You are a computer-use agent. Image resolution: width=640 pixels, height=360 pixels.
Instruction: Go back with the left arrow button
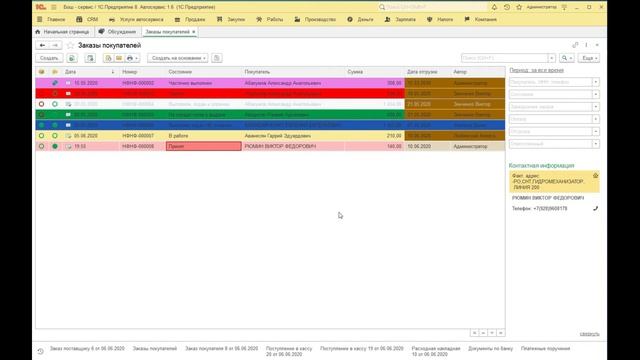(x=42, y=45)
